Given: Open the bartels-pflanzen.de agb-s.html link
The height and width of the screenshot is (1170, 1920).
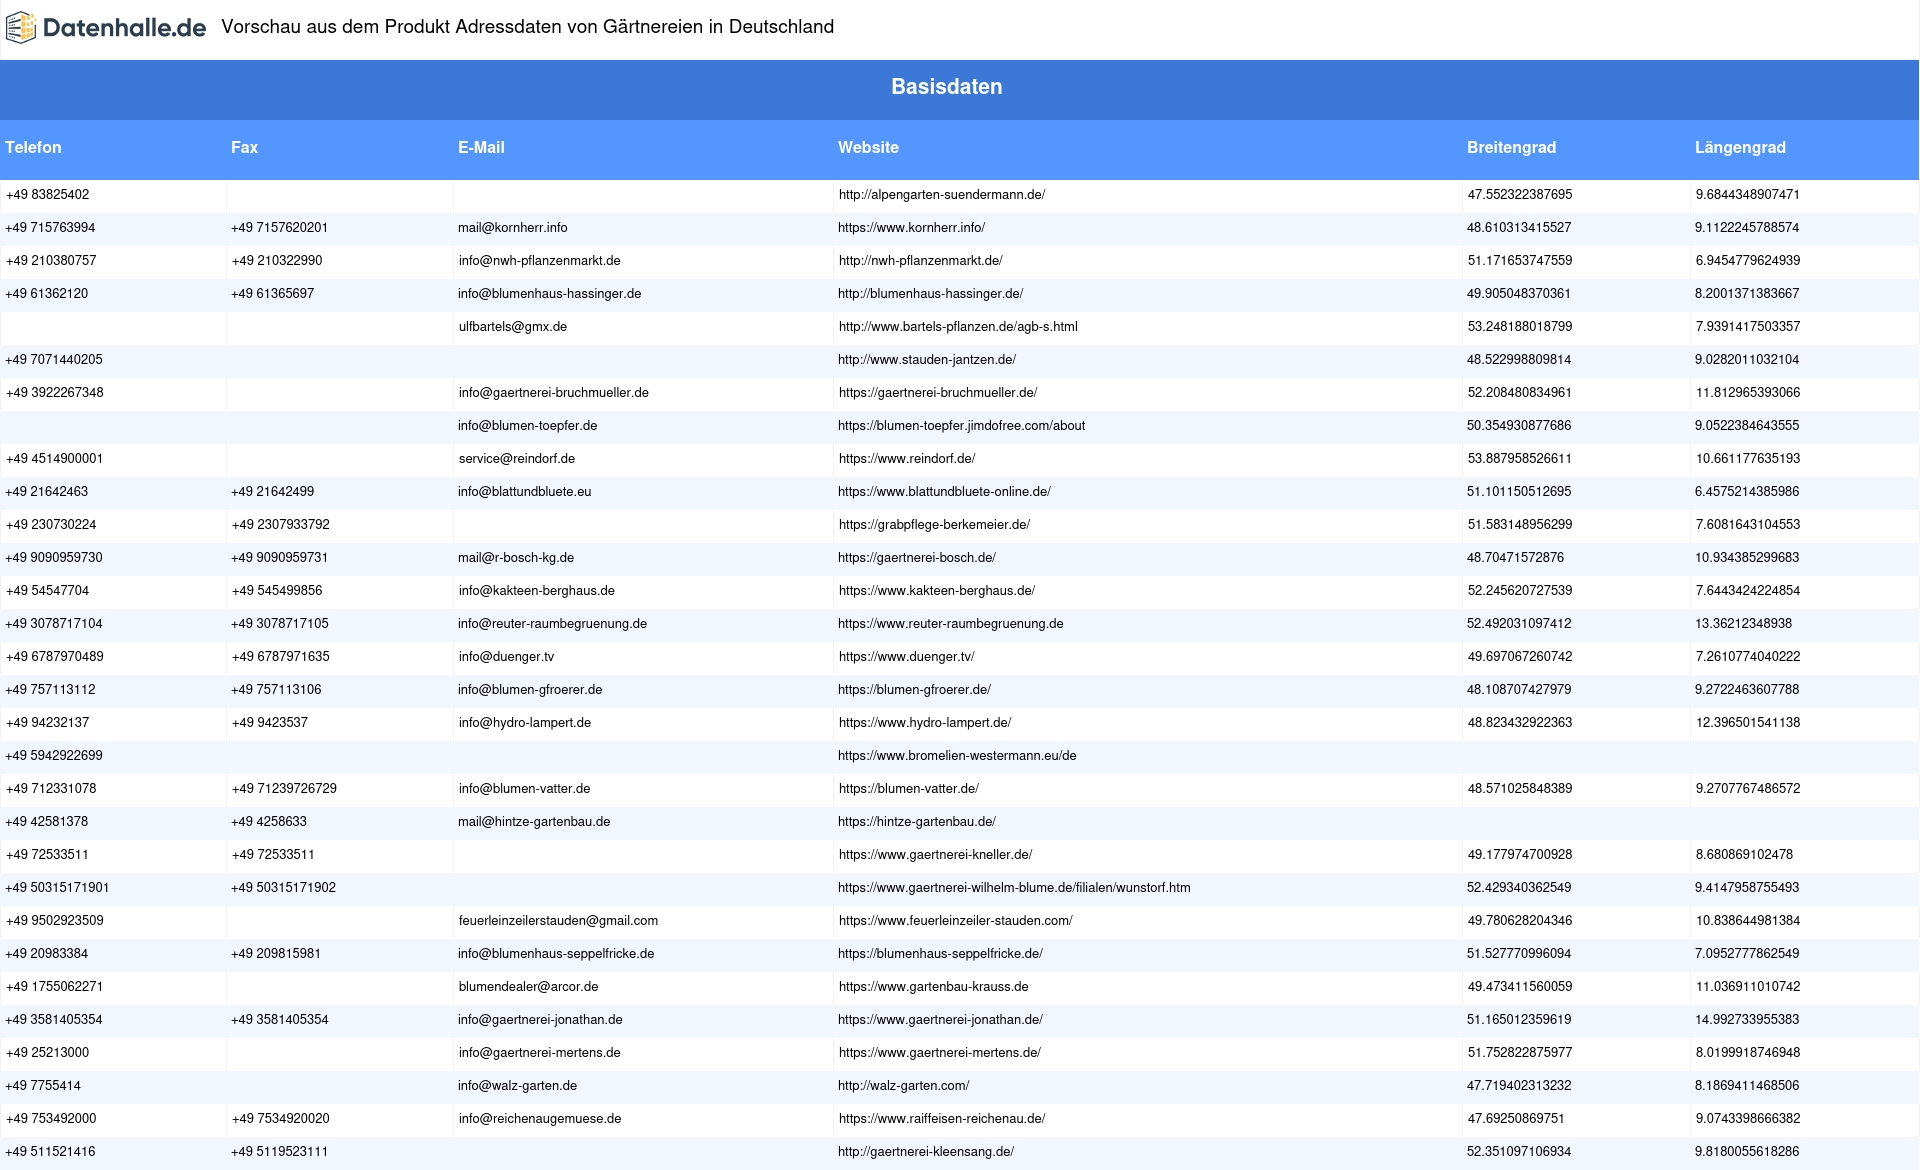Looking at the screenshot, I should [x=958, y=327].
